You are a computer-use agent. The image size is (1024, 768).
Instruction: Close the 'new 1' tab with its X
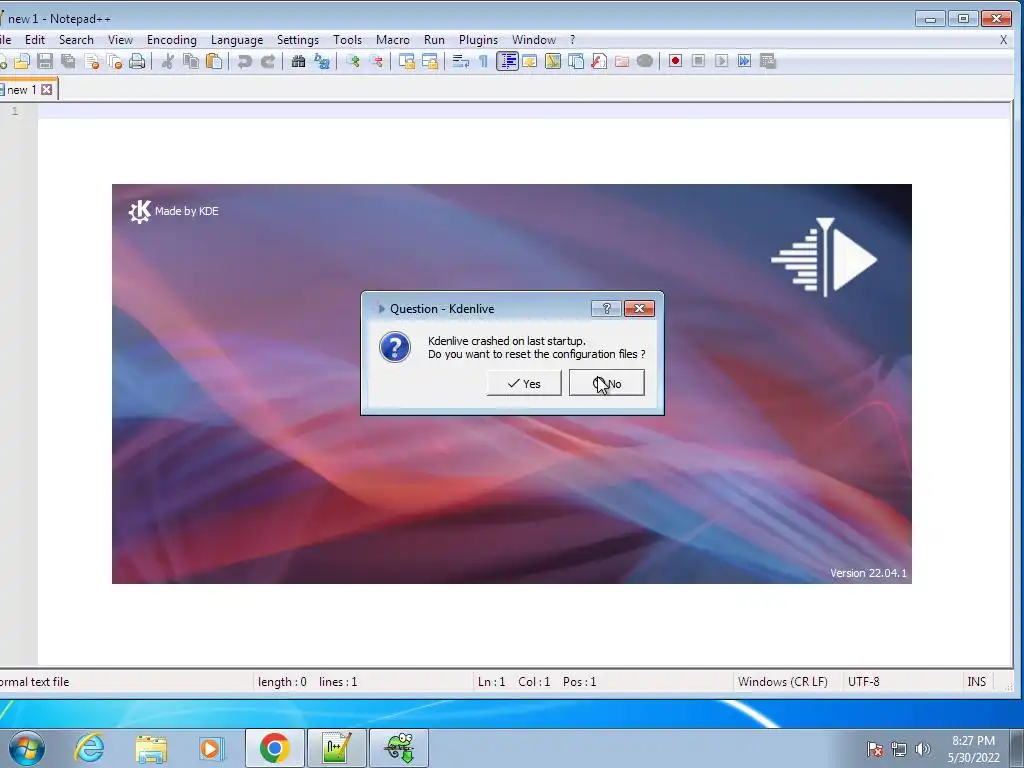(x=46, y=89)
